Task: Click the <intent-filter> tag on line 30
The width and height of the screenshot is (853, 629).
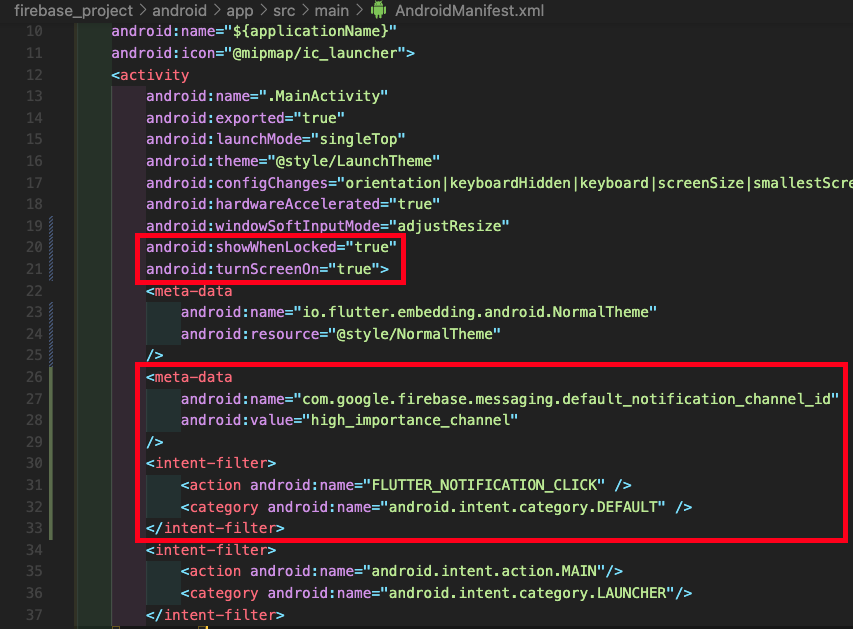Action: point(211,463)
